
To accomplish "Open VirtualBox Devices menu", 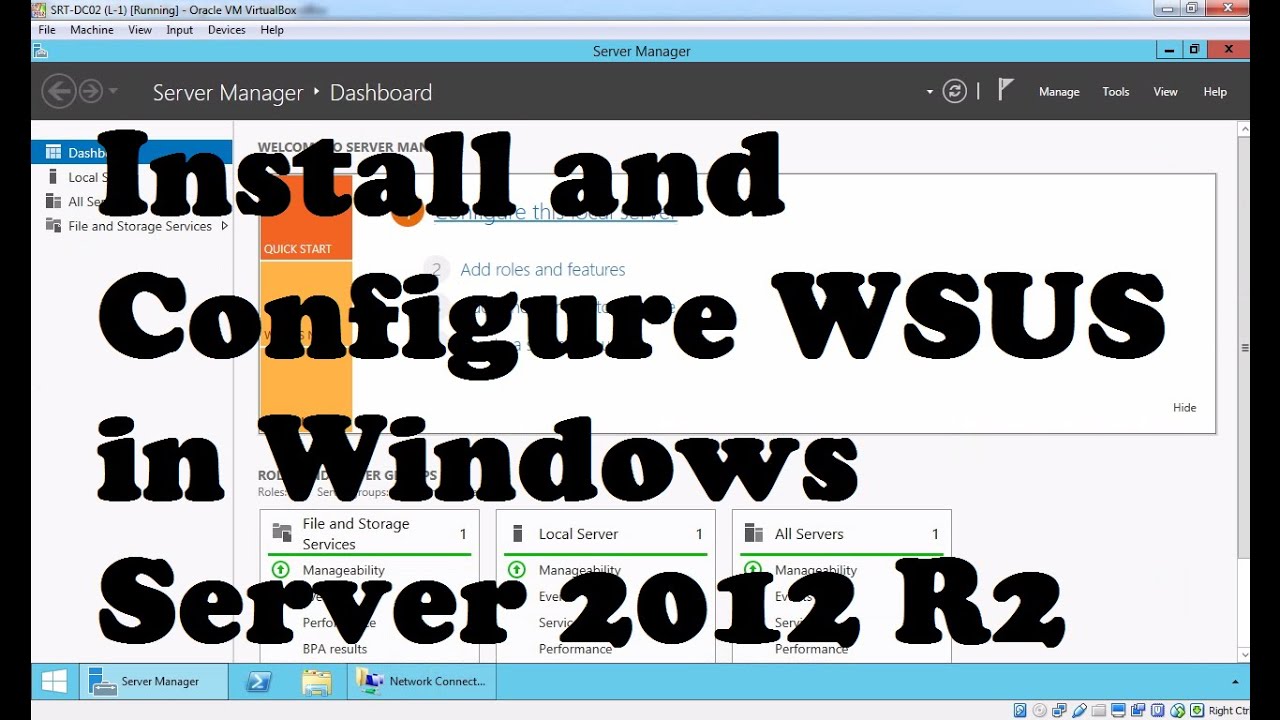I will click(x=227, y=30).
